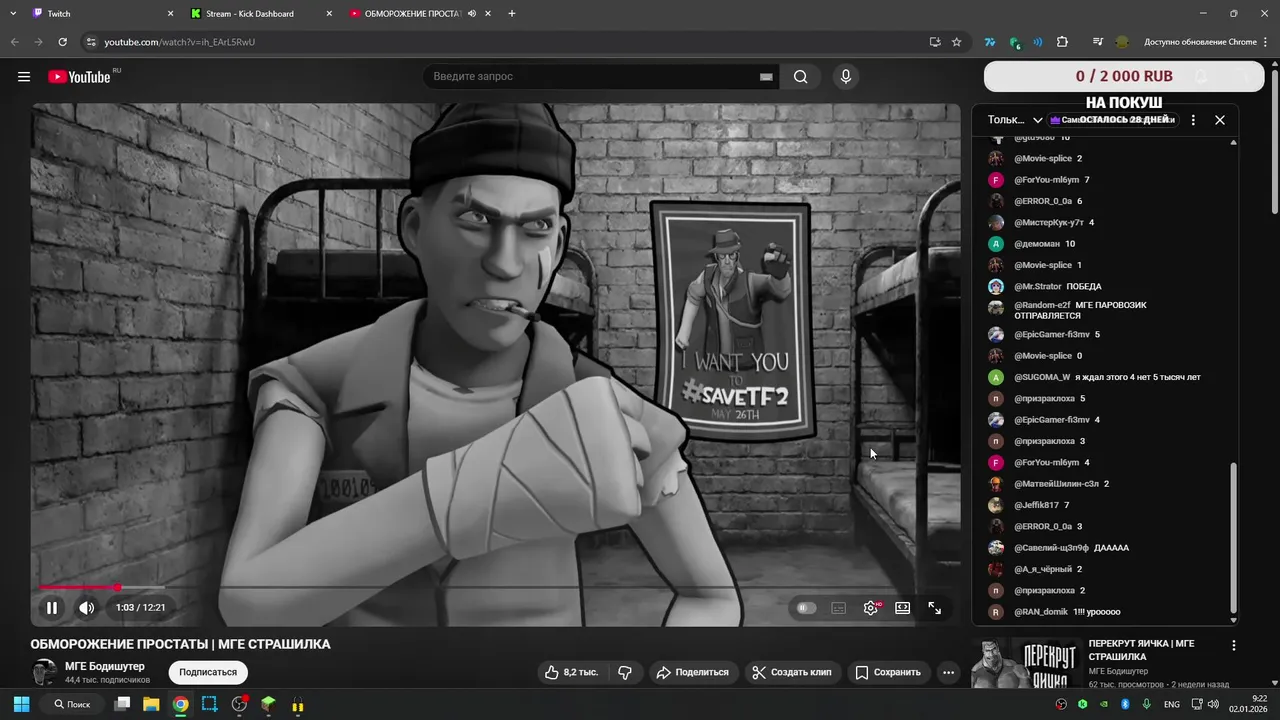Click the YouTube search magnifier button
Image resolution: width=1280 pixels, height=720 pixels.
[801, 77]
